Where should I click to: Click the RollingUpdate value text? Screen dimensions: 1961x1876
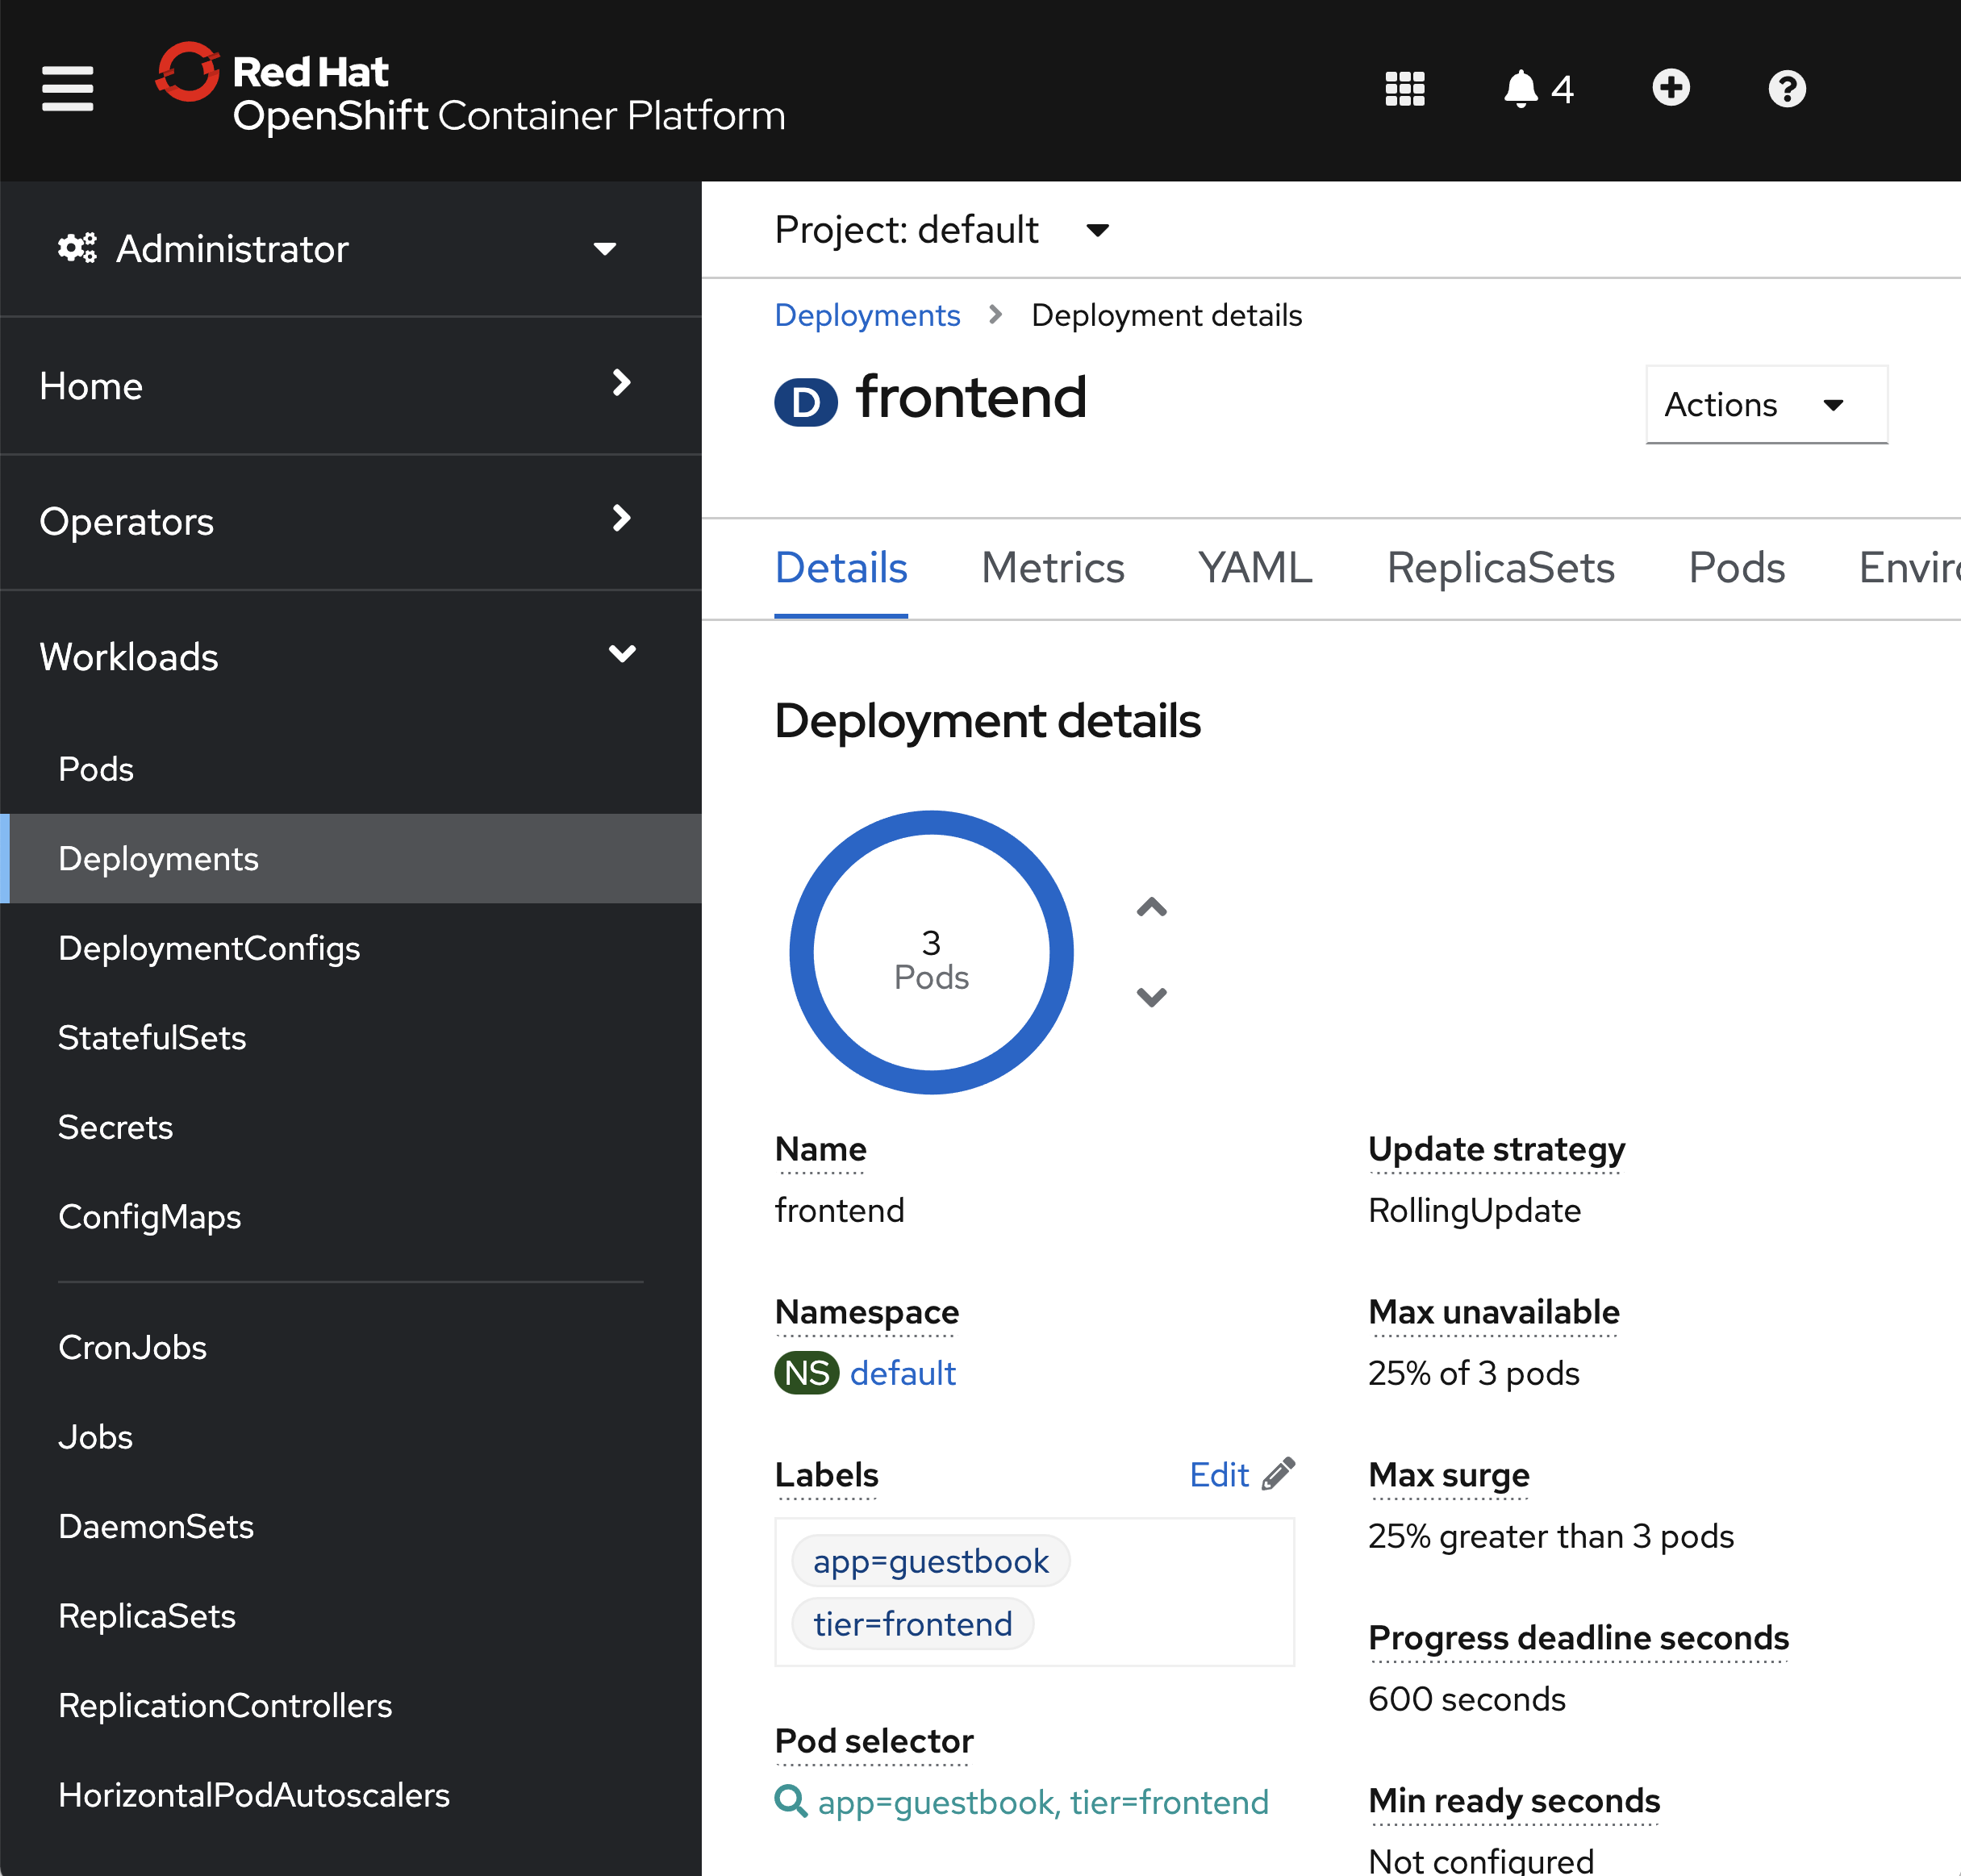pyautogui.click(x=1474, y=1210)
